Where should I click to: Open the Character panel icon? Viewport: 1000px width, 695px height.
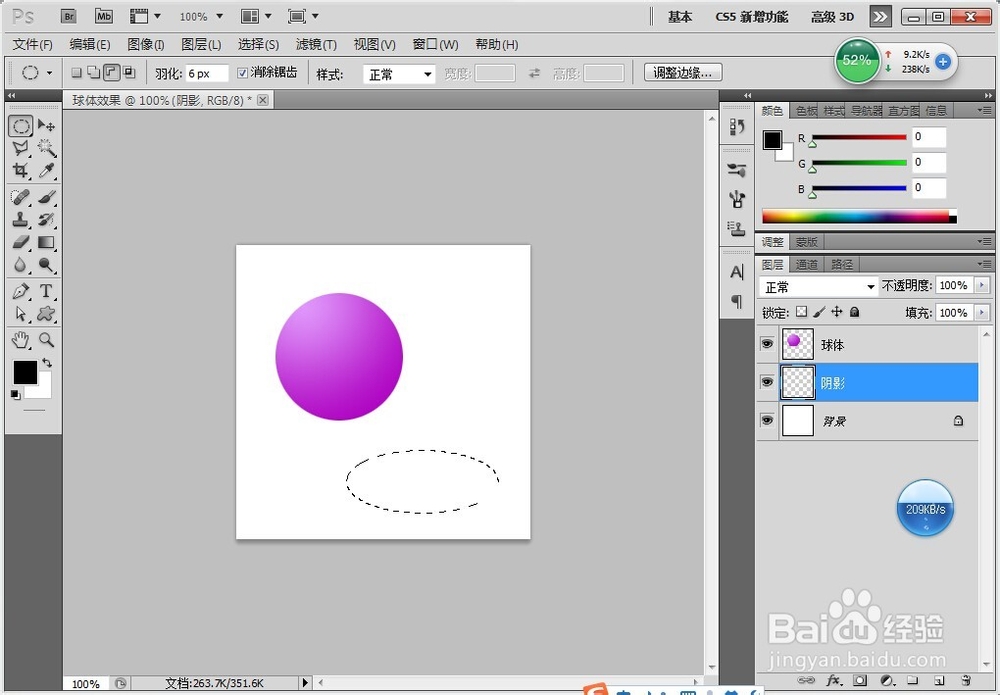[737, 273]
